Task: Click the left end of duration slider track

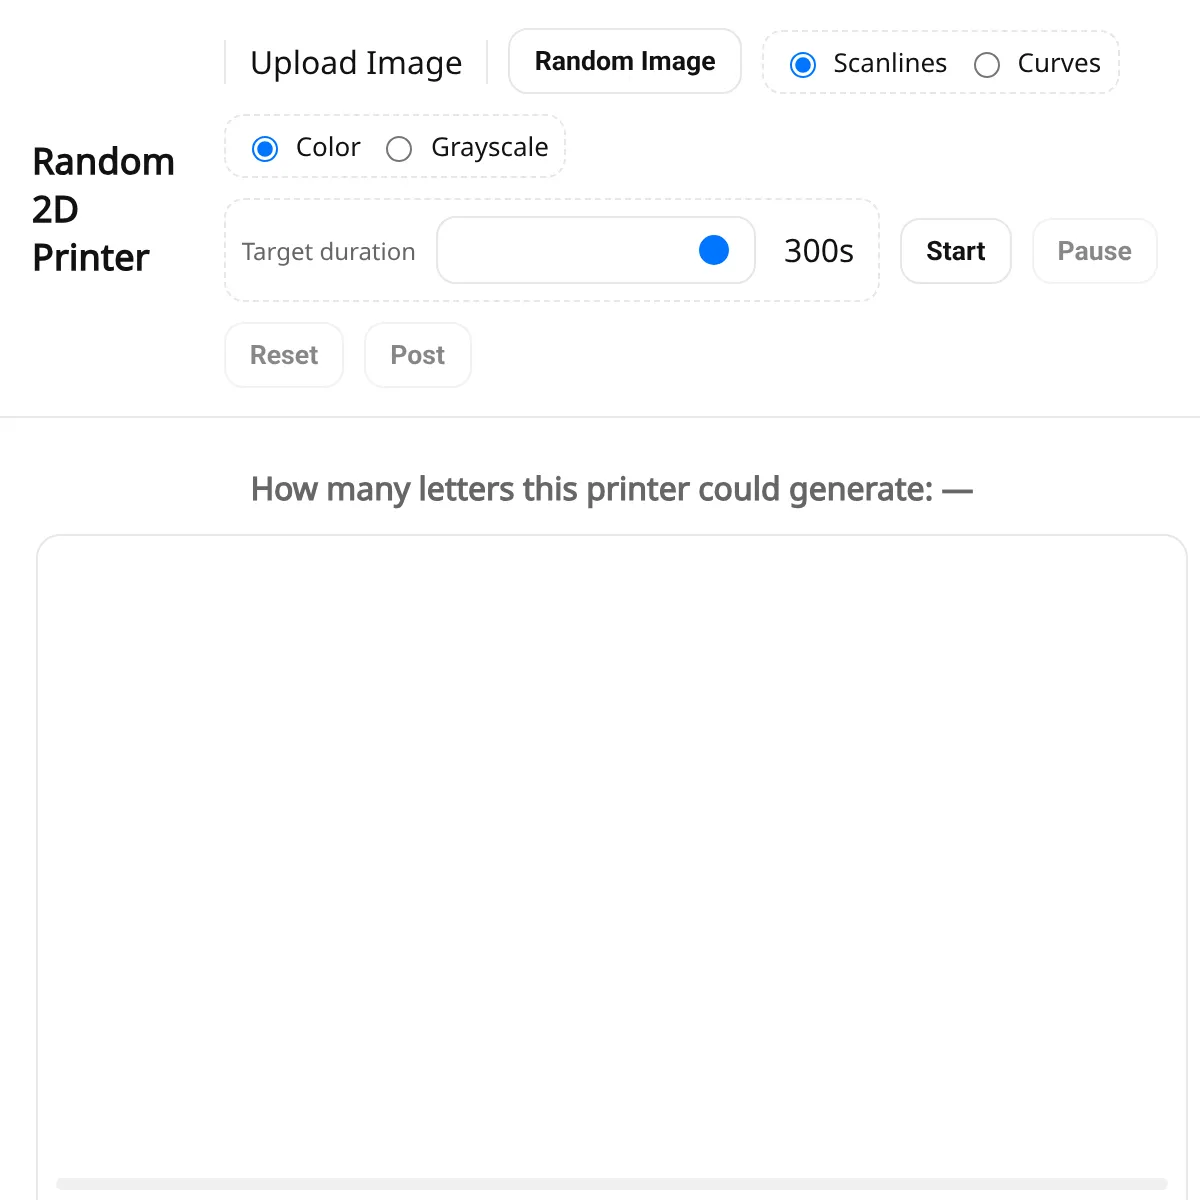Action: coord(455,250)
